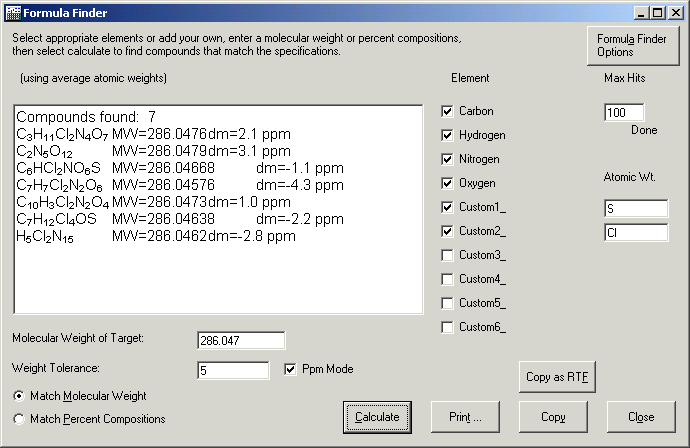Check the Custom6_ element box
The height and width of the screenshot is (448, 690).
447,327
